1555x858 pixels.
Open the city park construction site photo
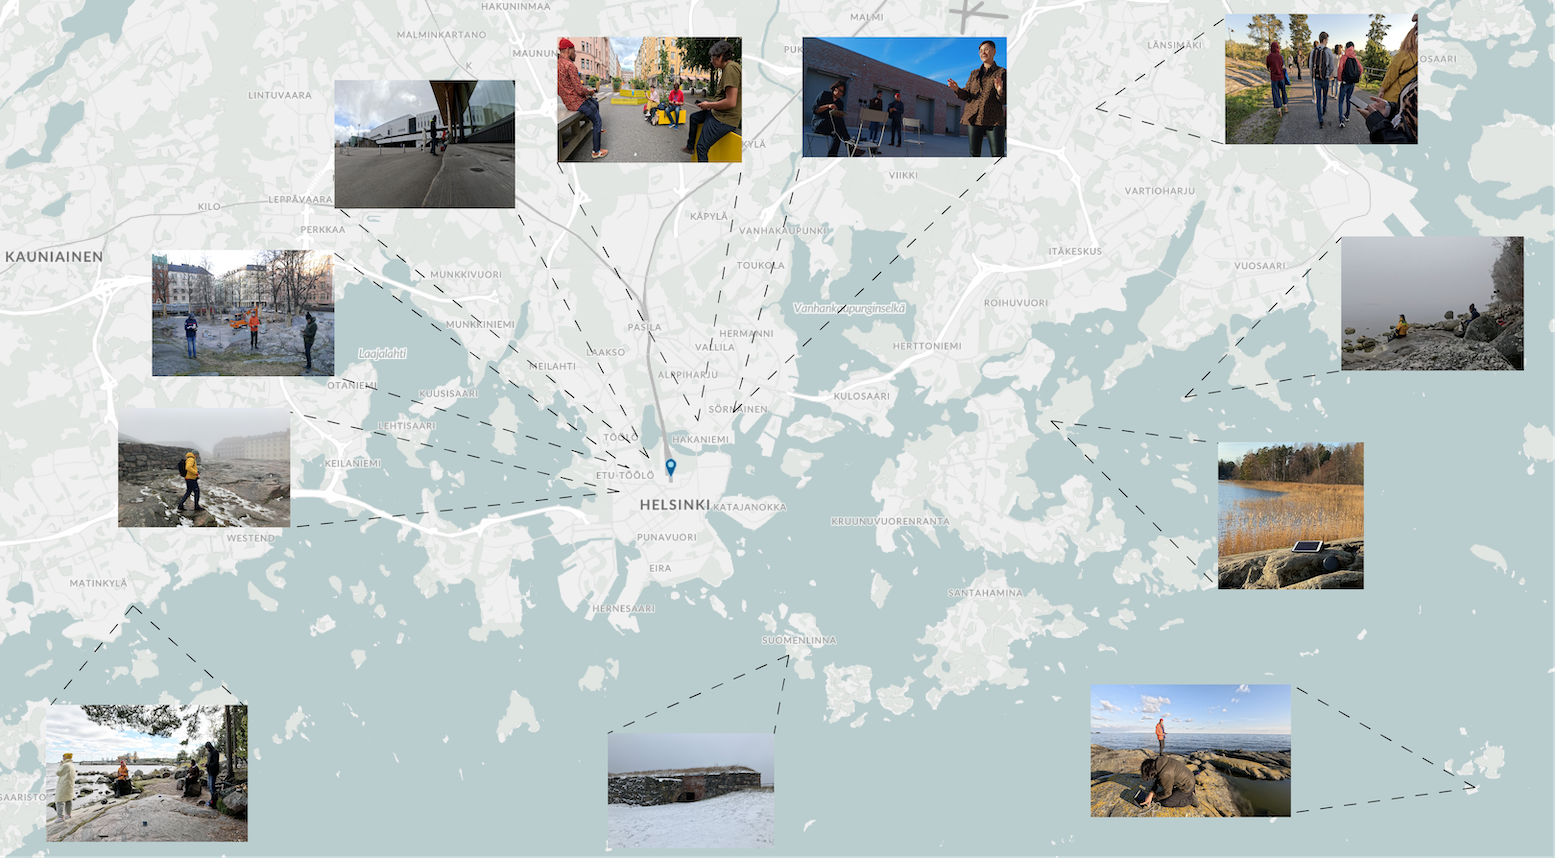243,313
